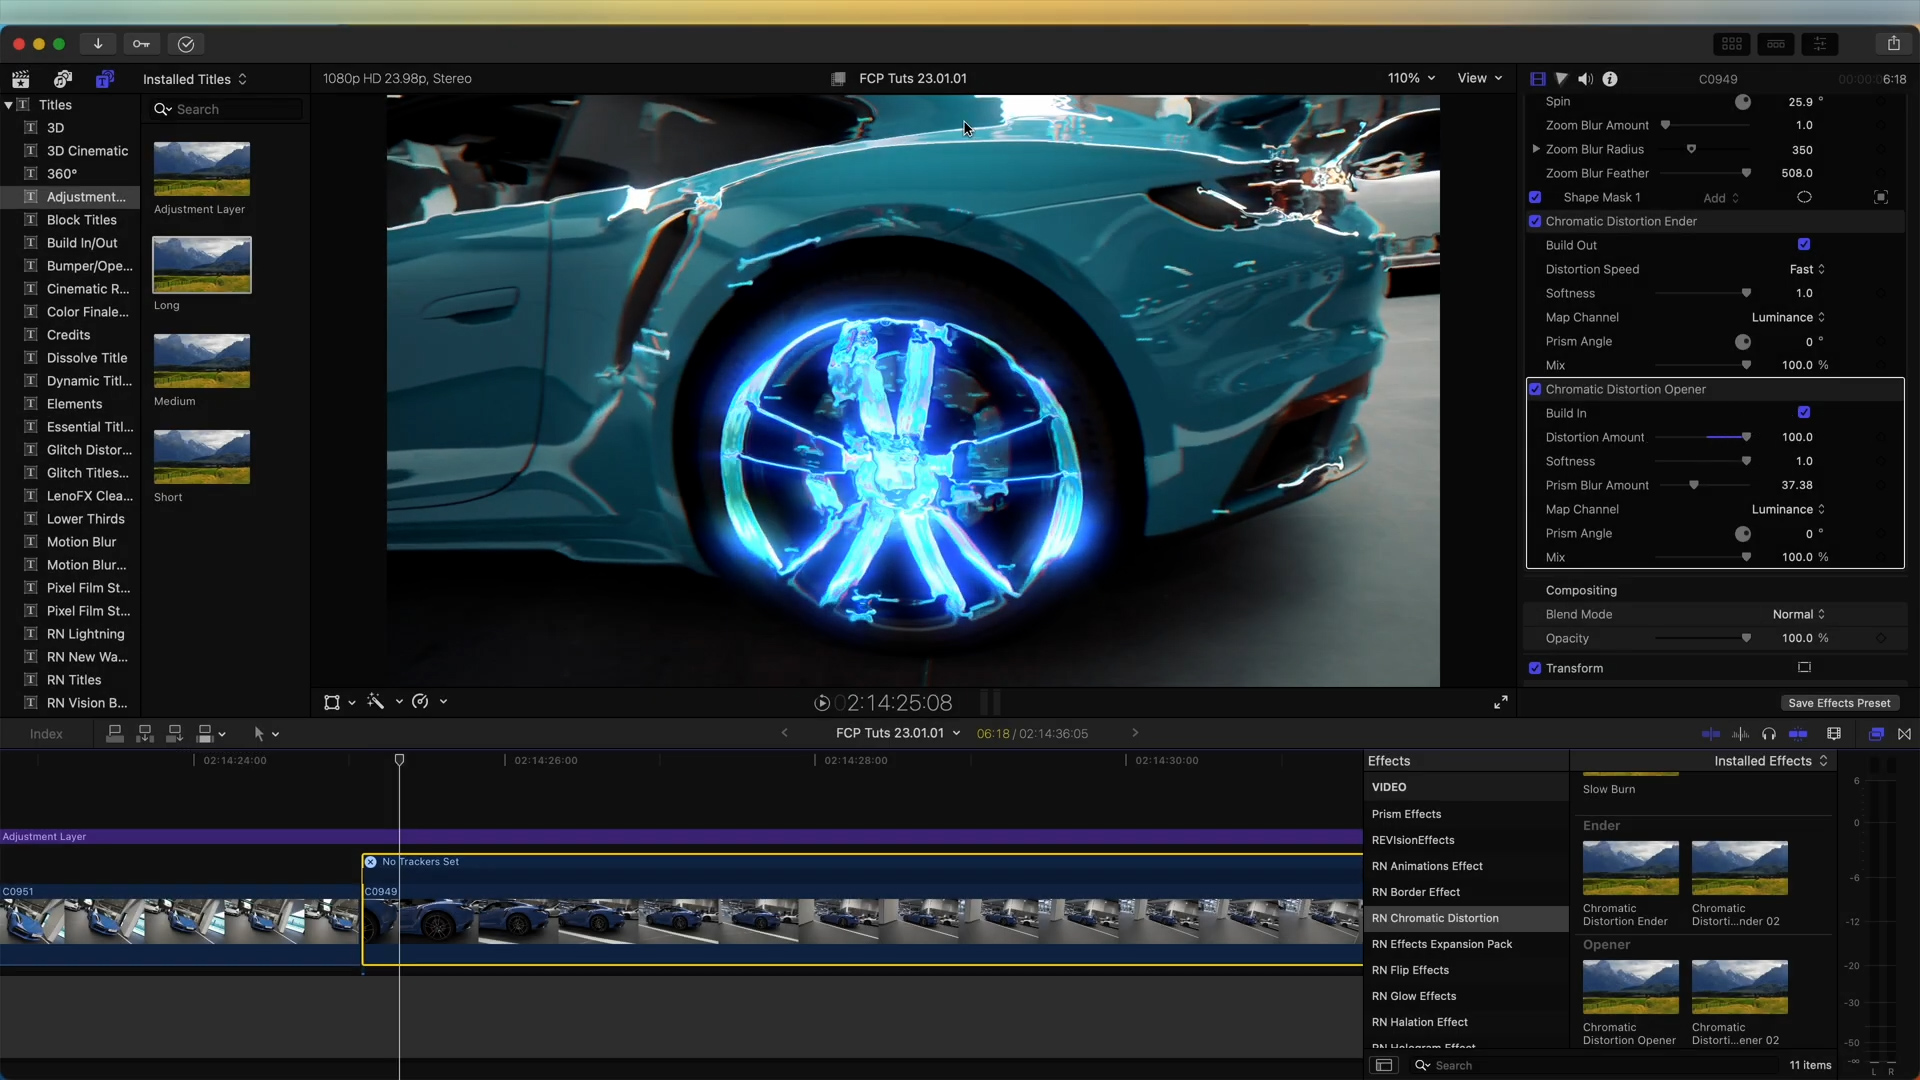Open the keyword editor key icon
Image resolution: width=1920 pixels, height=1080 pixels.
pos(142,44)
